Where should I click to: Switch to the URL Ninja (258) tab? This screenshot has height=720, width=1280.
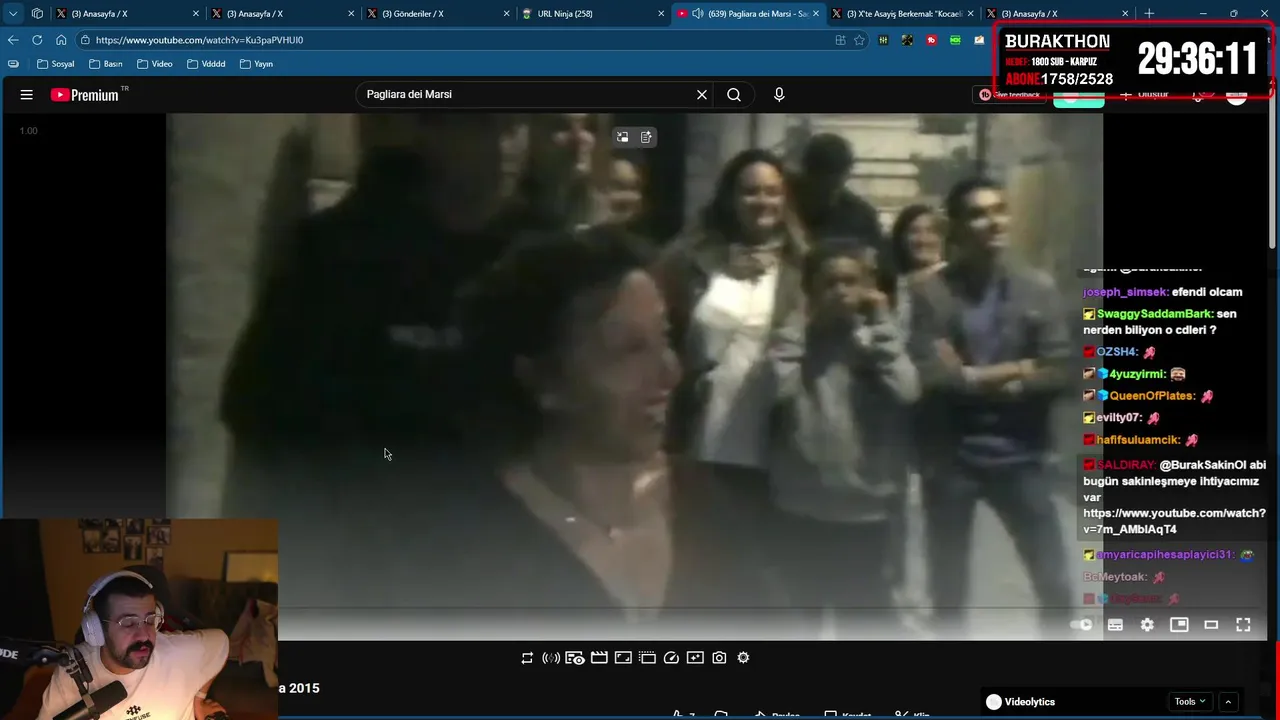[x=592, y=14]
